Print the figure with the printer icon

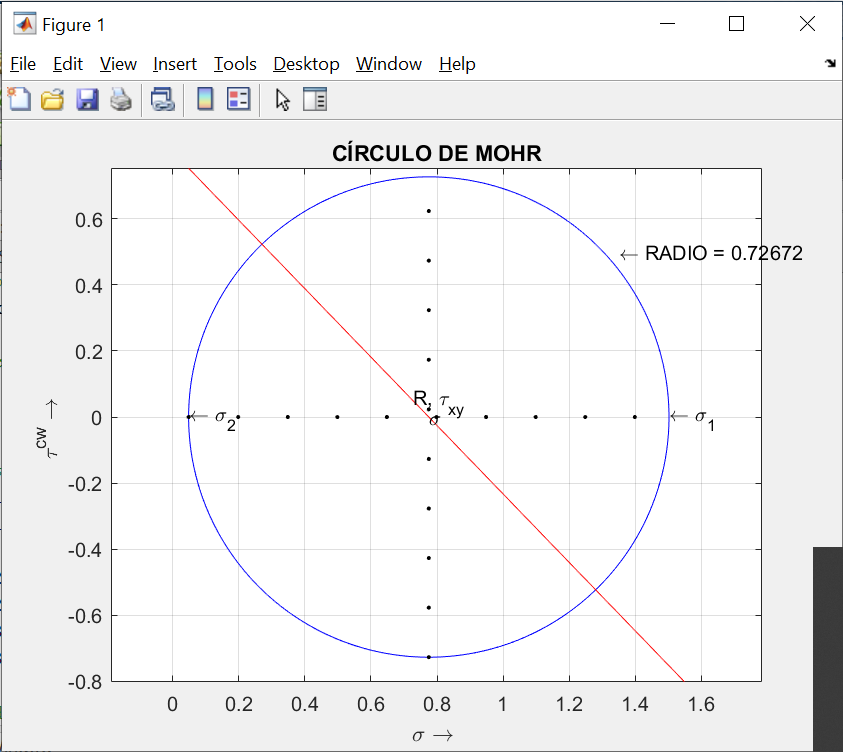pos(120,99)
